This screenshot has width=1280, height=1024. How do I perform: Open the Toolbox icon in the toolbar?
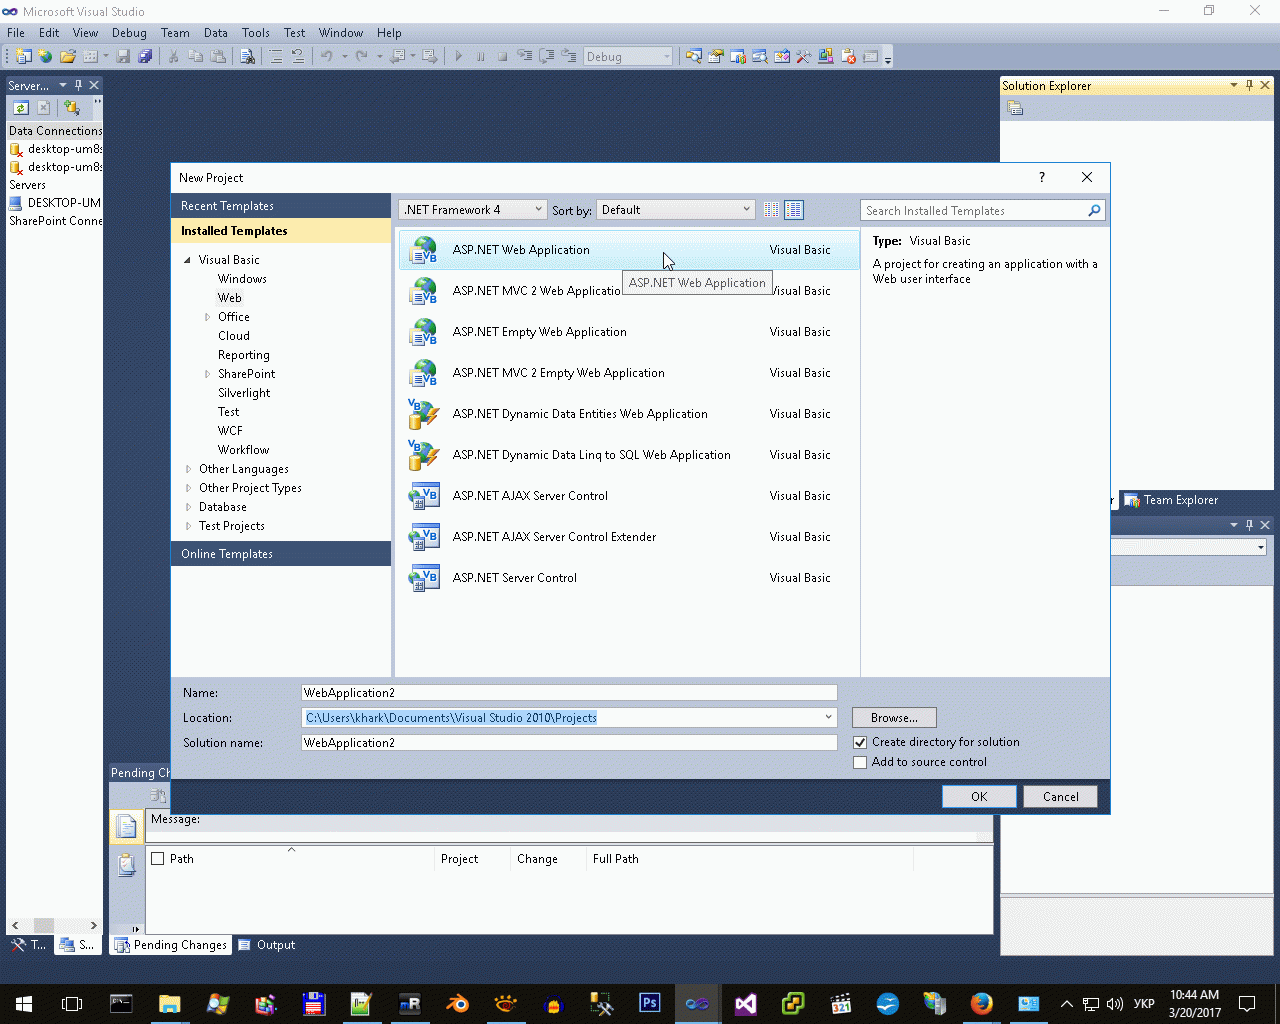(803, 57)
